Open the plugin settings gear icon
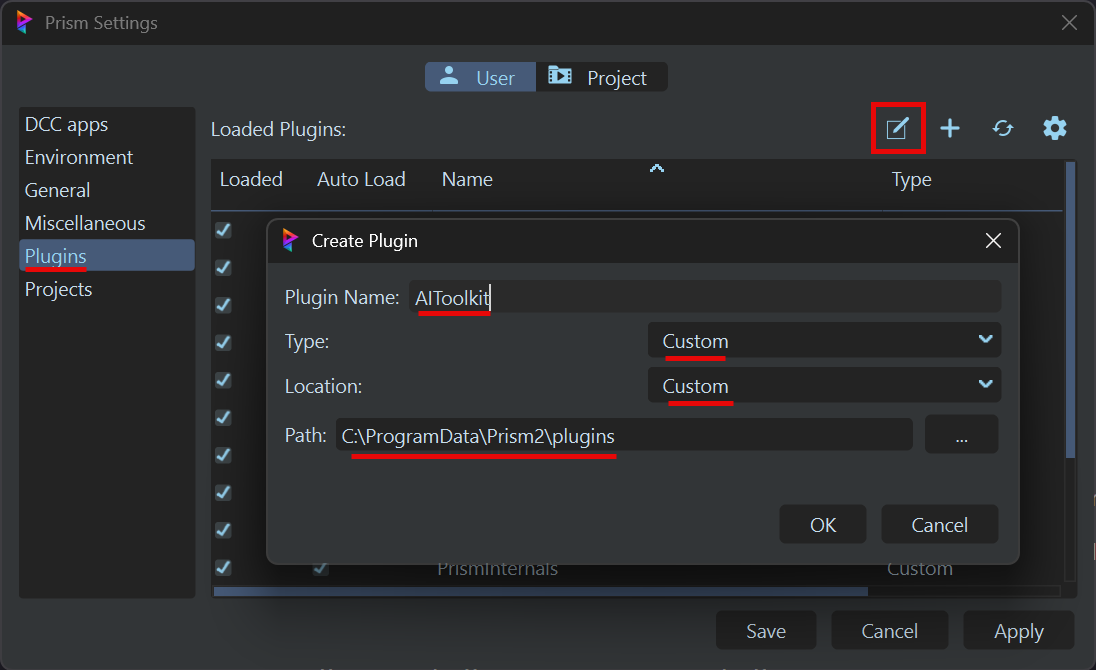The width and height of the screenshot is (1096, 670). [x=1055, y=128]
